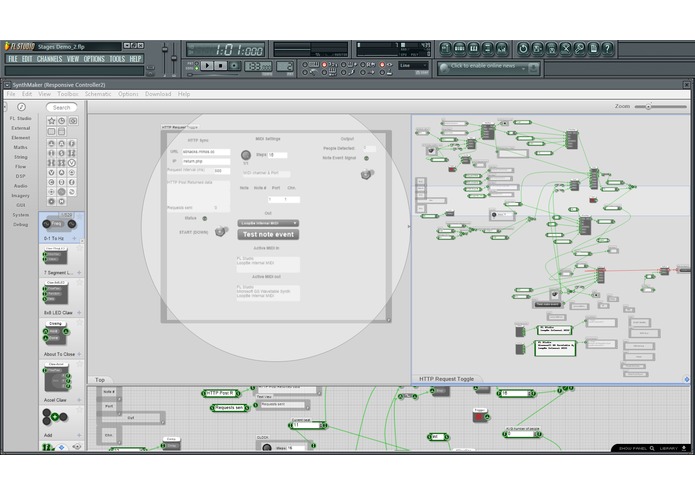Open FL Studio FILE menu
Viewport: 695px width, 494px height.
[x=13, y=59]
